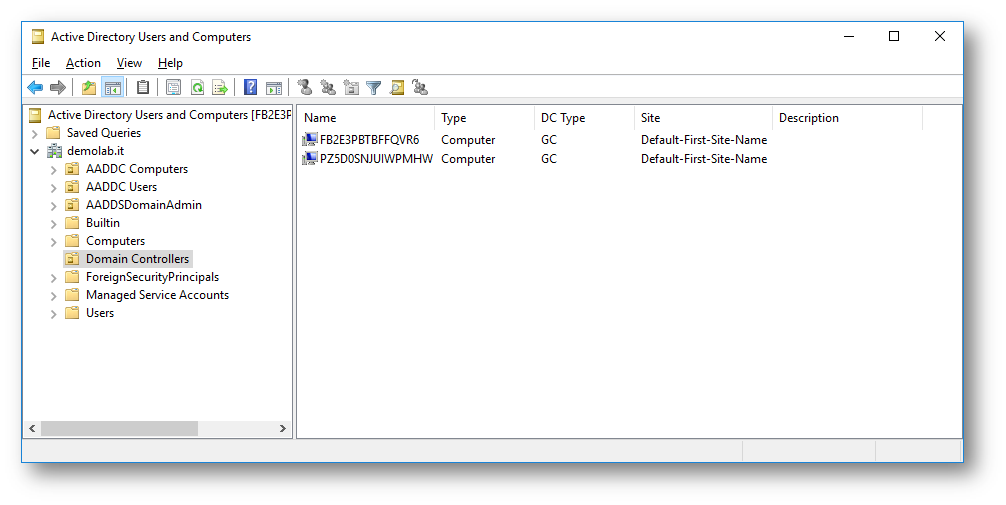Expand the Saved Queries node
The width and height of the screenshot is (1006, 505).
(x=35, y=133)
